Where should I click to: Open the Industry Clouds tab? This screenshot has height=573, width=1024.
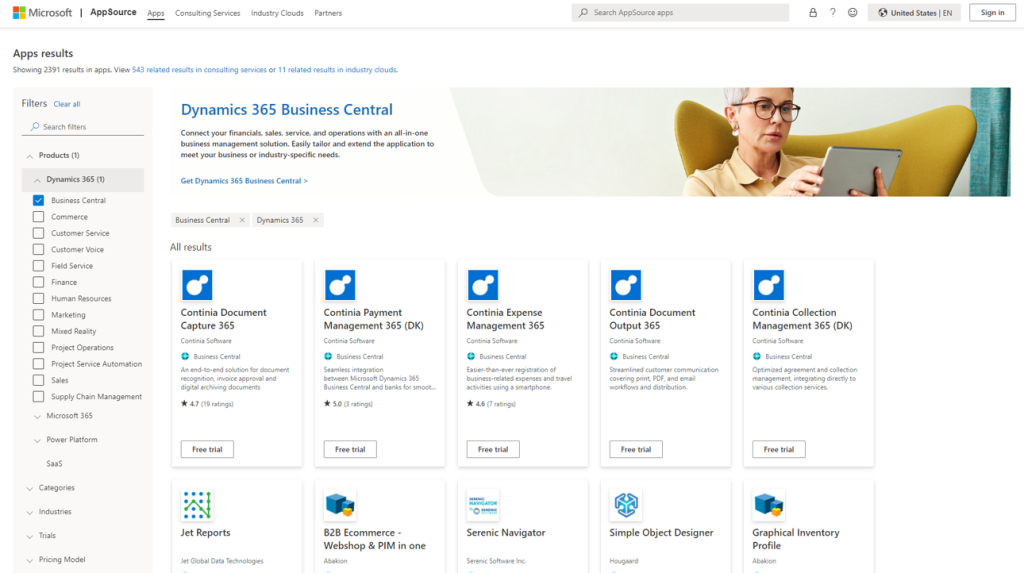[x=277, y=13]
